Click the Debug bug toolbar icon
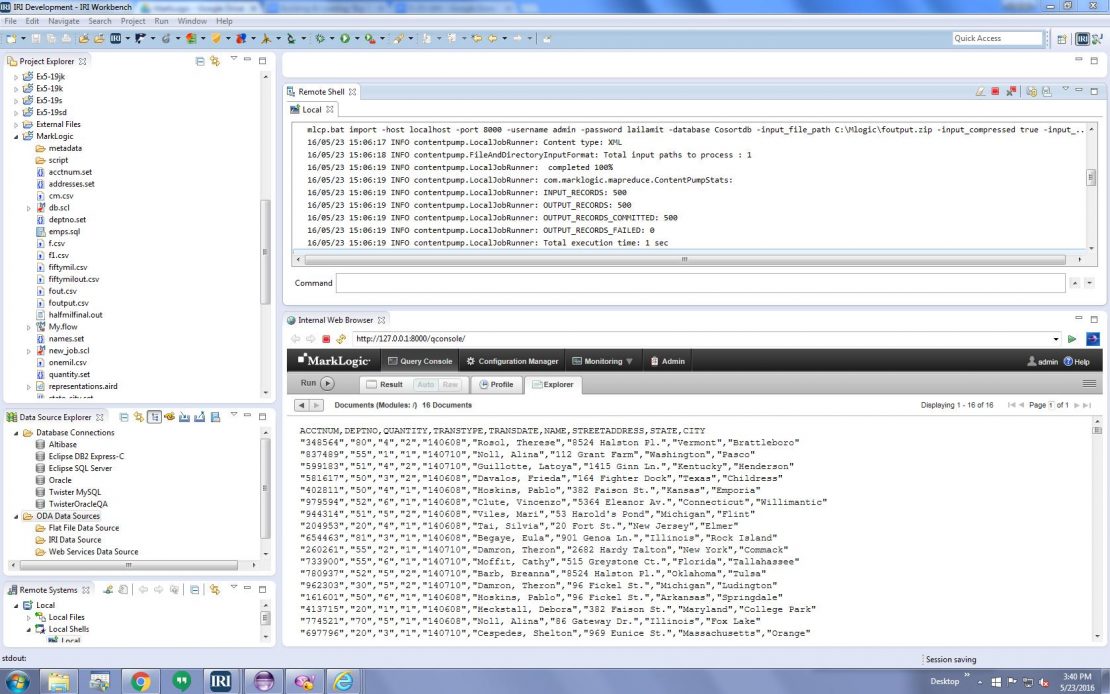Screen dimensions: 1110x694 [x=320, y=38]
